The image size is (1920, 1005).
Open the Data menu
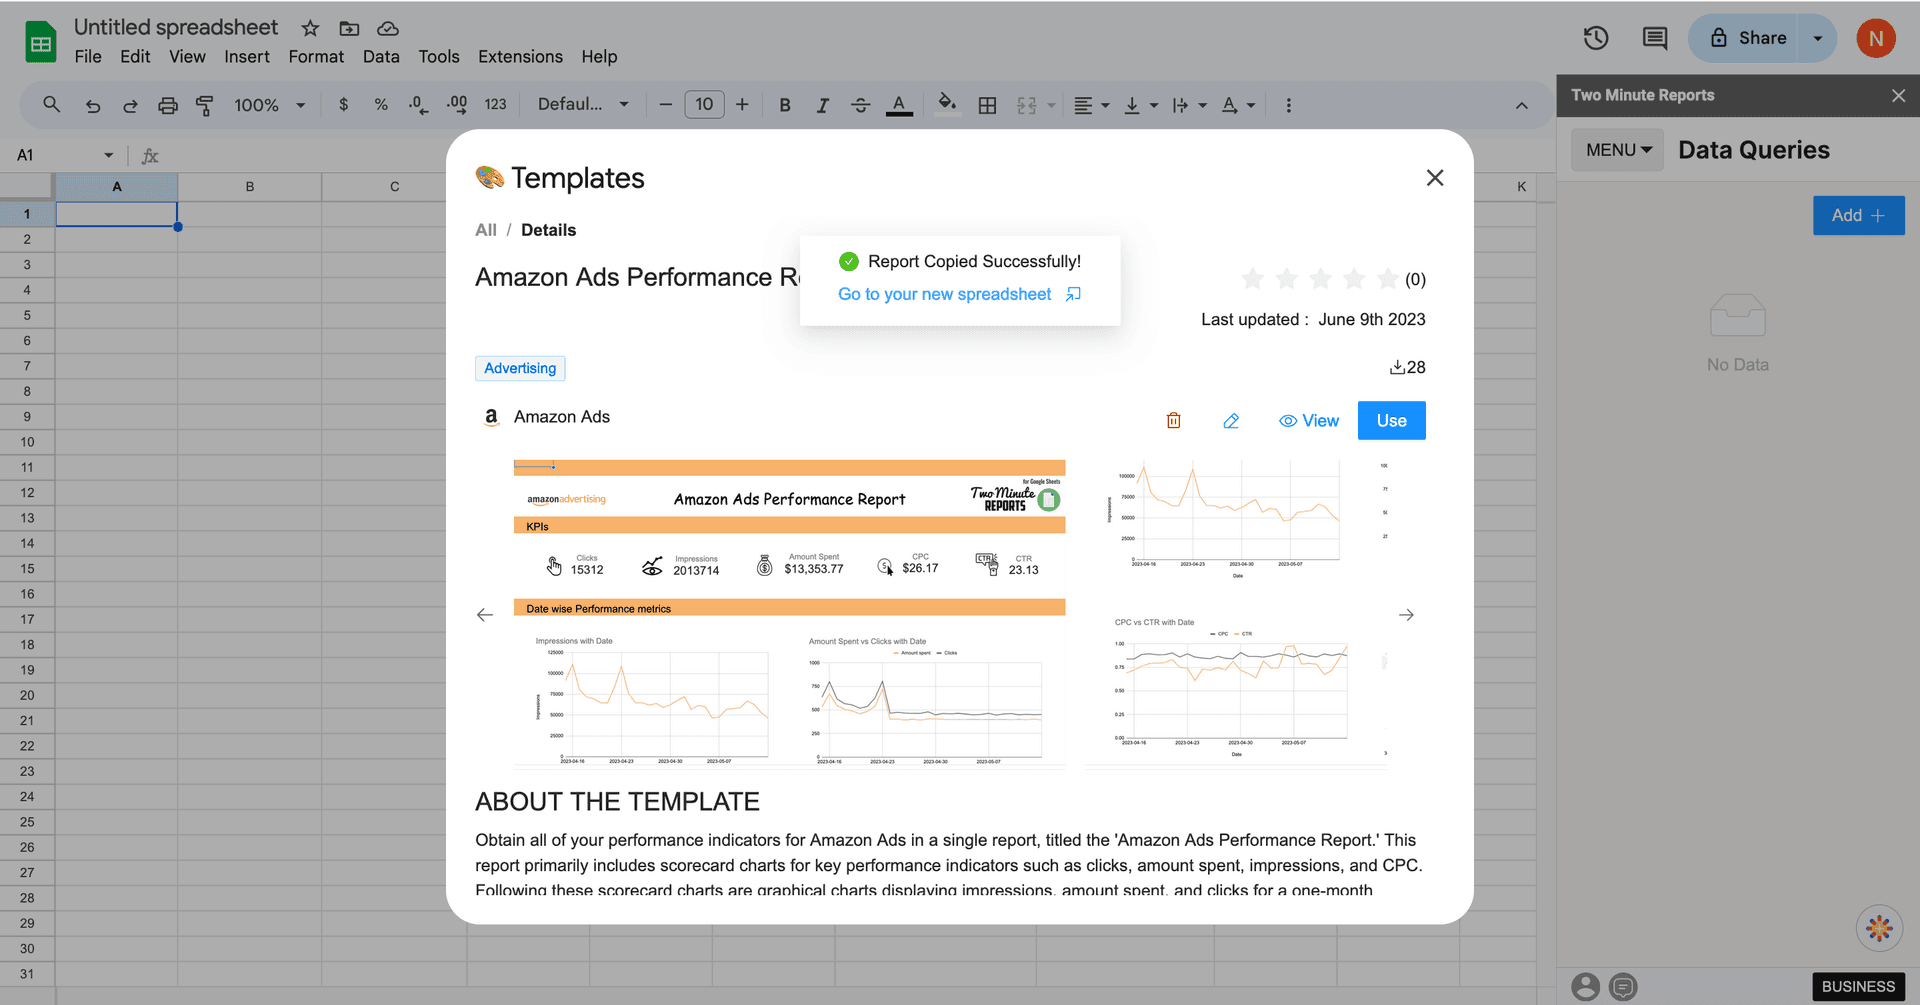(x=381, y=56)
